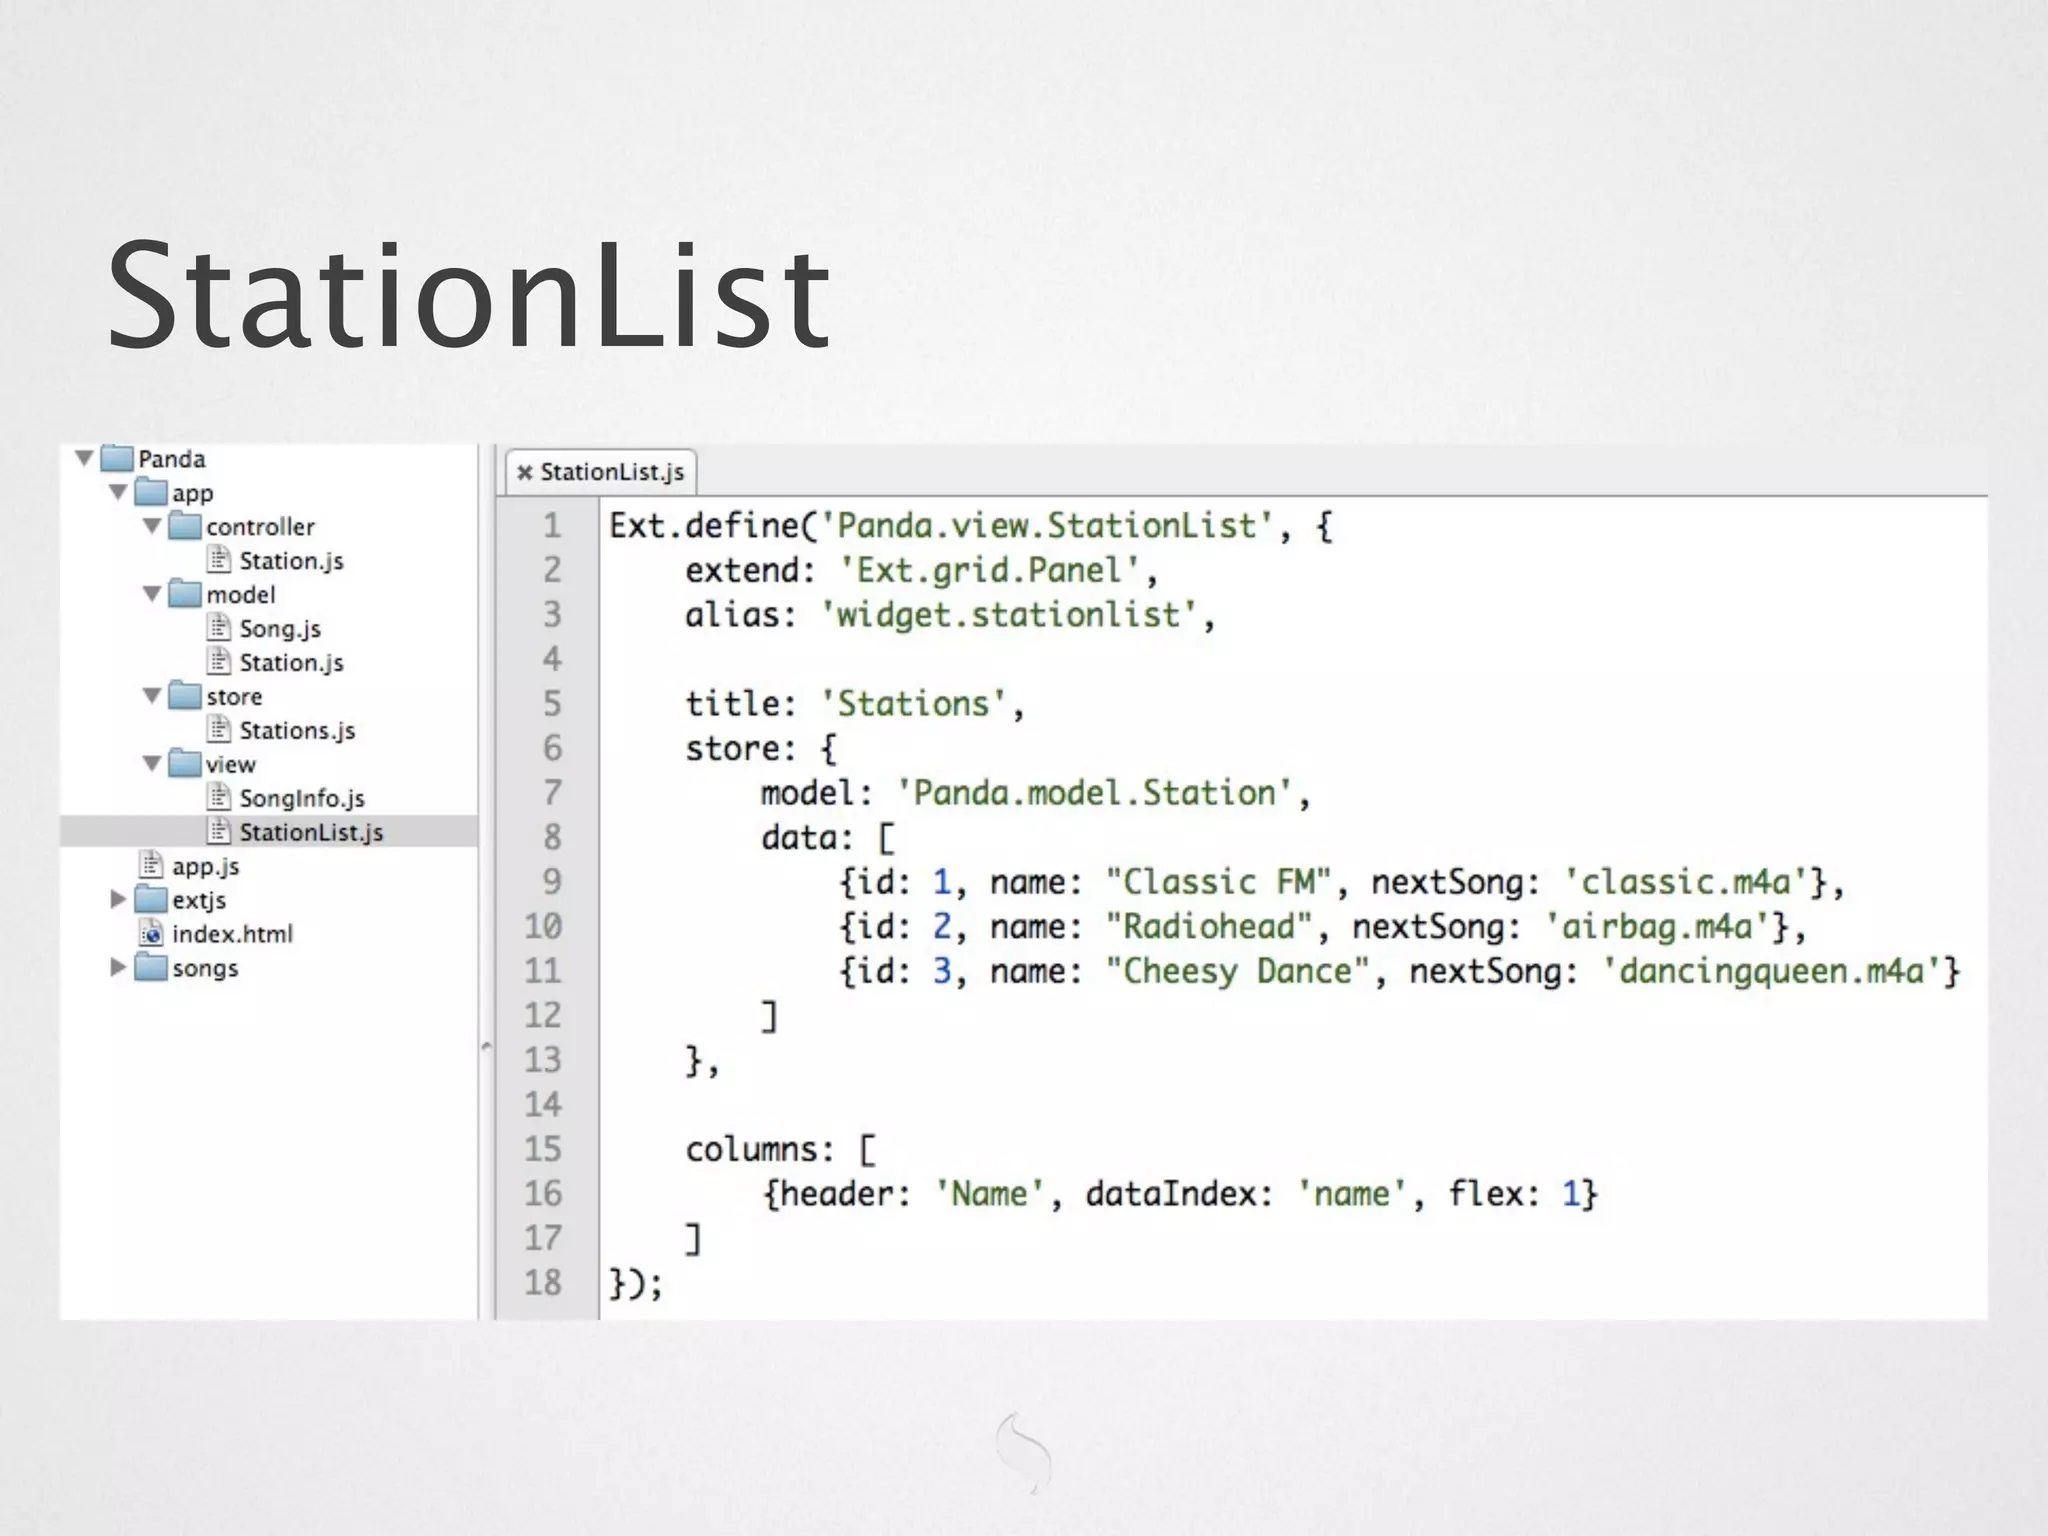
Task: Click the dataIndex 'name' value
Action: (x=1351, y=1194)
